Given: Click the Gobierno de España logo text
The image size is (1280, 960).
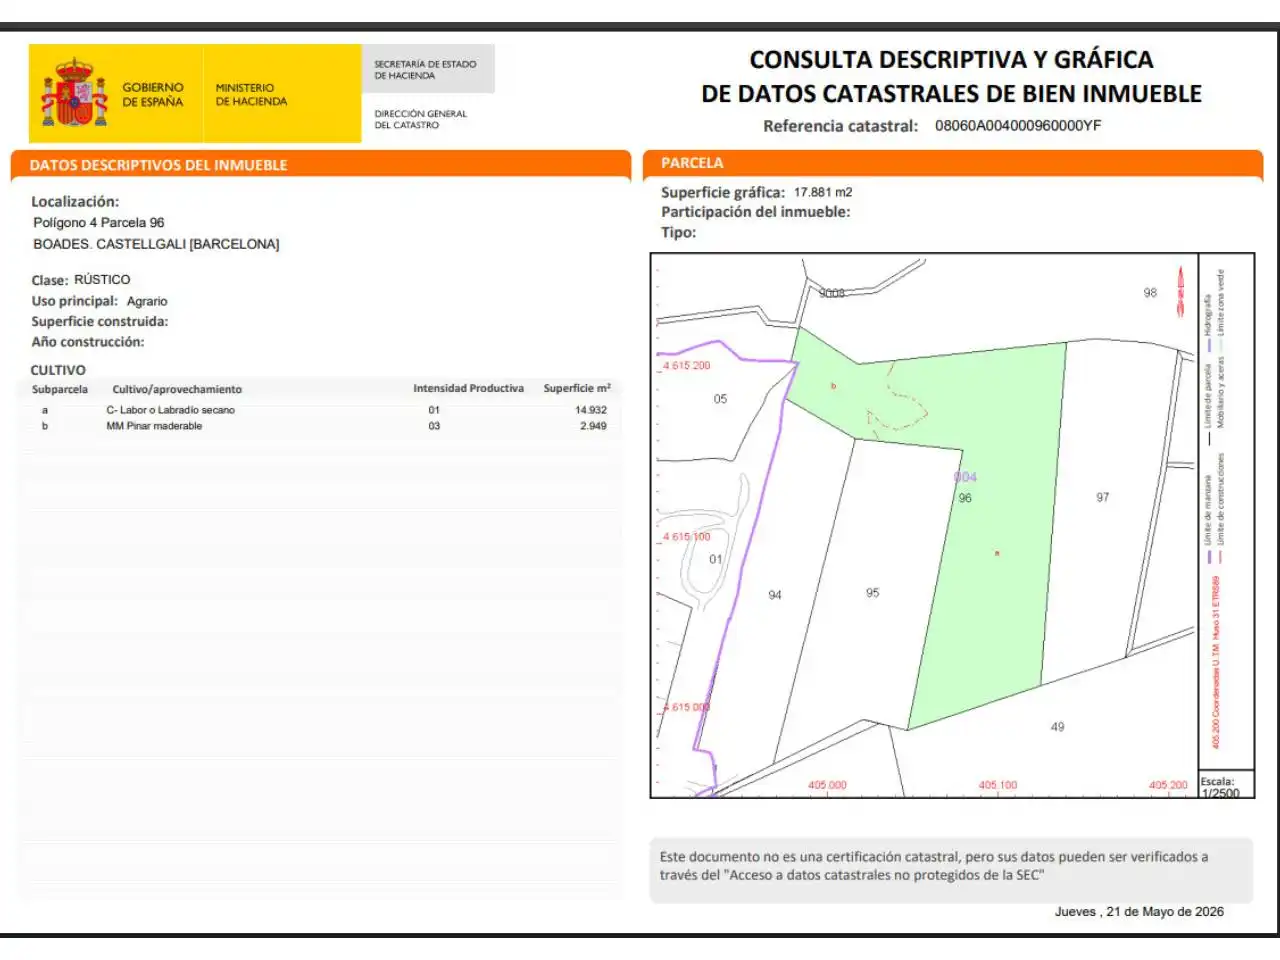Looking at the screenshot, I should [x=153, y=95].
